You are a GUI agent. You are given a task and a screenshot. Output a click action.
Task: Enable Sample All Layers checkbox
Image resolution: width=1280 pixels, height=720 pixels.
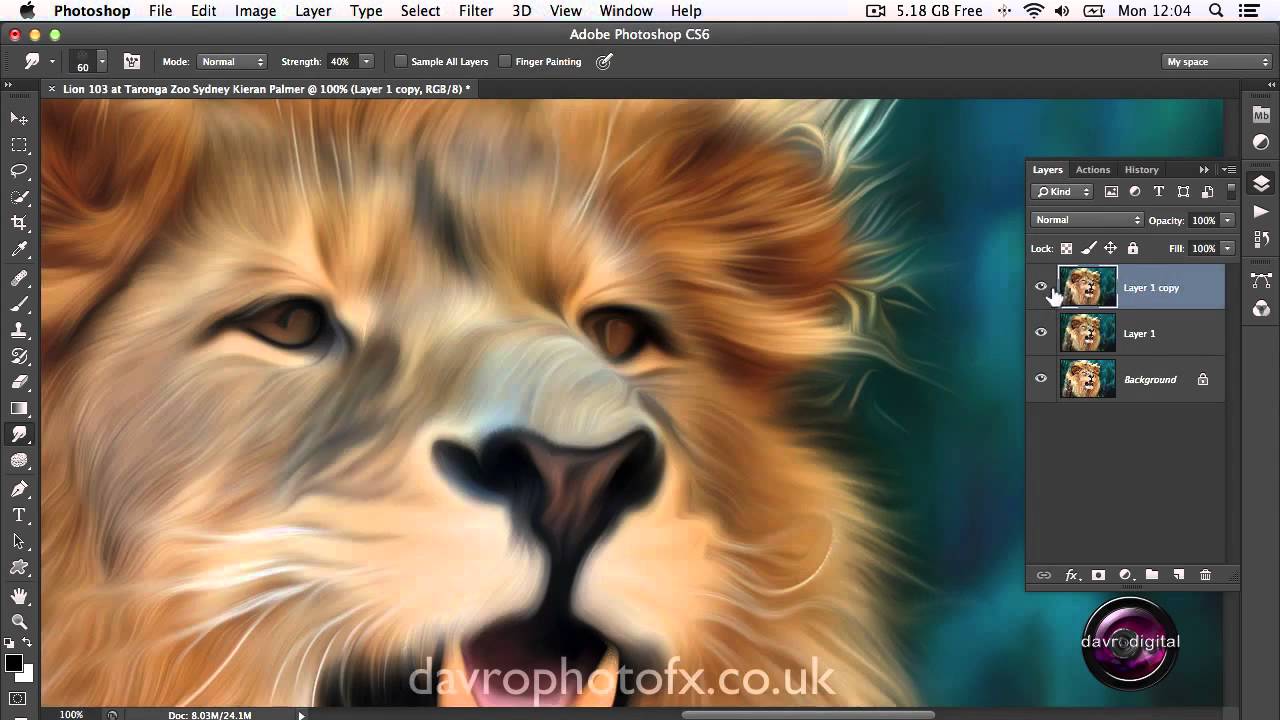pyautogui.click(x=401, y=62)
